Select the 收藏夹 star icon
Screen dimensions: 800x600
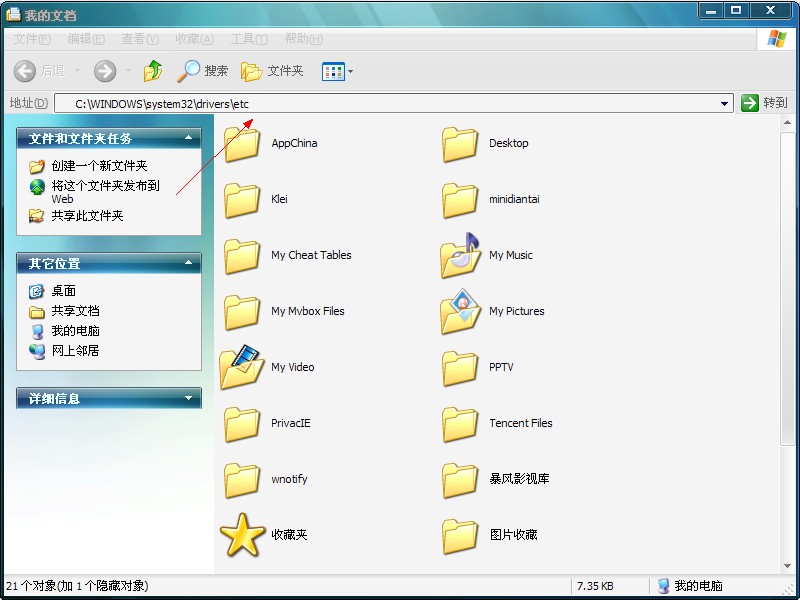tap(242, 535)
